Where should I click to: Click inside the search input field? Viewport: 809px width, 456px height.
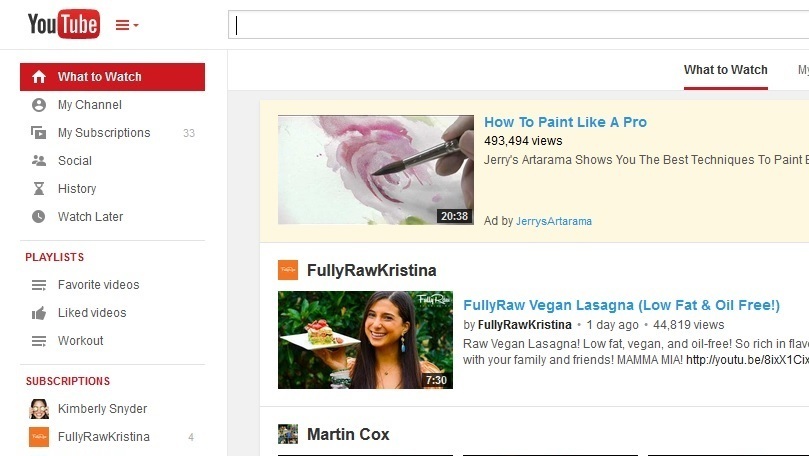pos(520,25)
